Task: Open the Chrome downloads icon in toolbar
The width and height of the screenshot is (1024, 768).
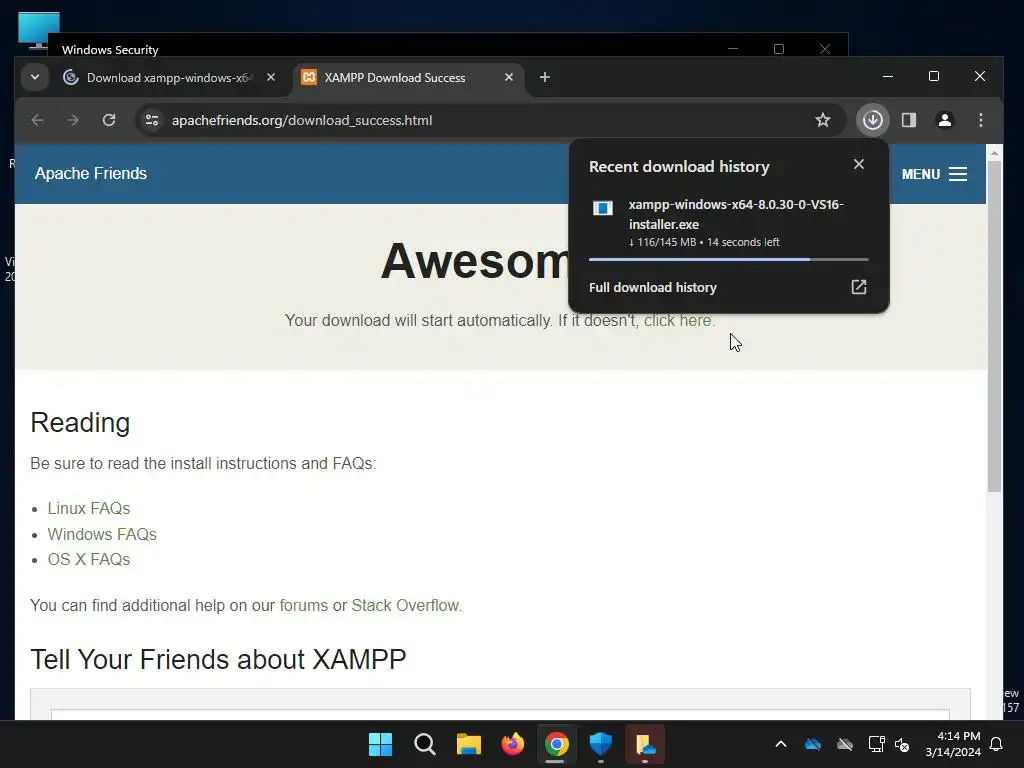Action: pyautogui.click(x=872, y=120)
